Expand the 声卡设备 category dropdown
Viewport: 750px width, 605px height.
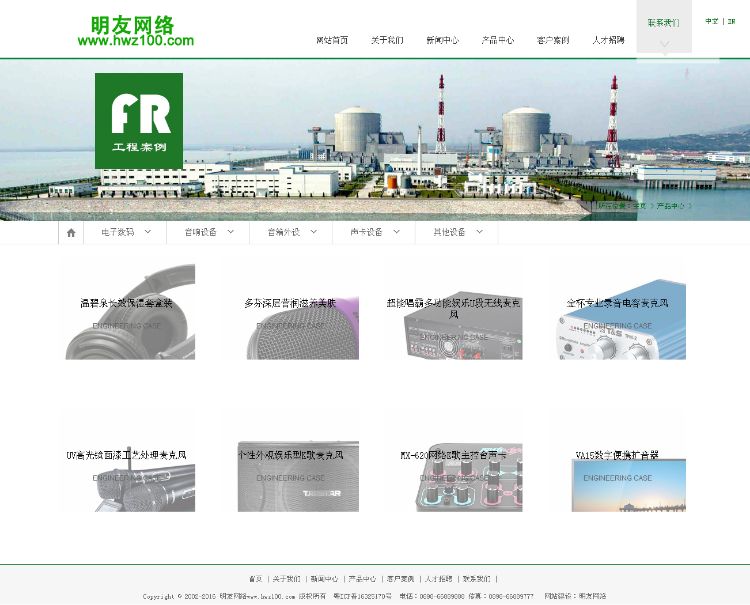coord(374,232)
